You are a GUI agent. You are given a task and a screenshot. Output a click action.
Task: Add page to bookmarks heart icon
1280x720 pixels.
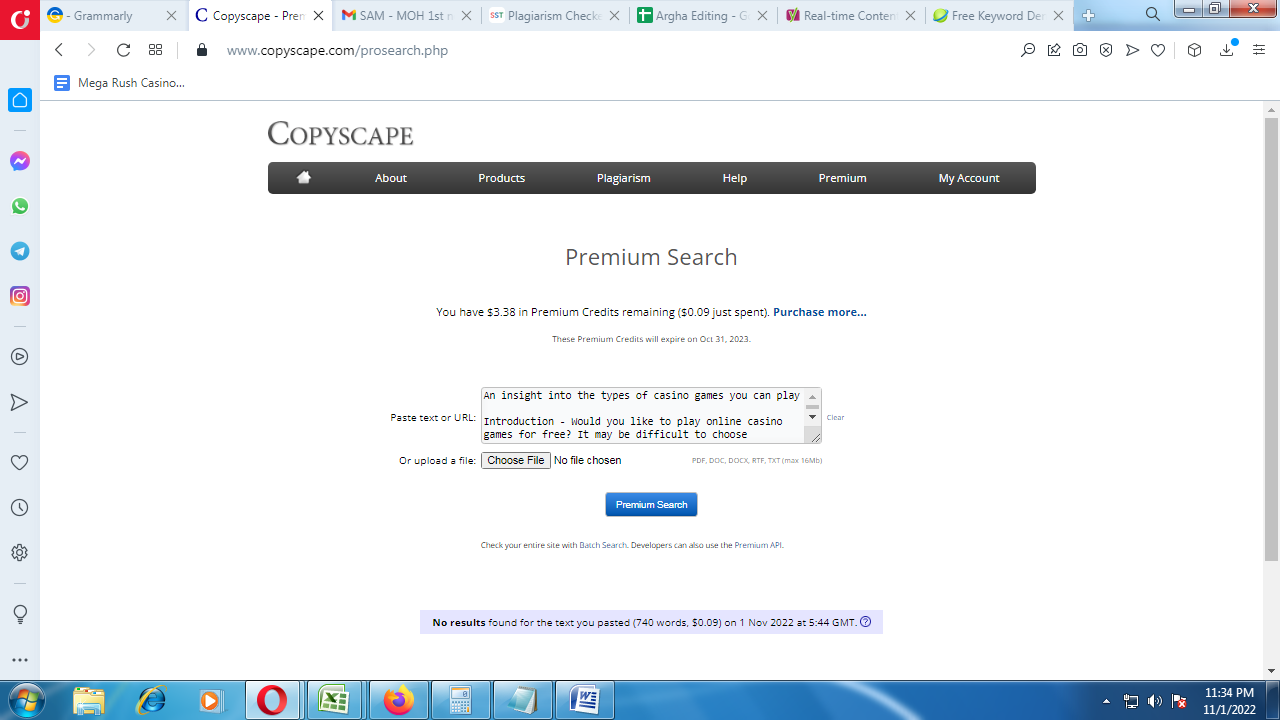tap(1158, 50)
